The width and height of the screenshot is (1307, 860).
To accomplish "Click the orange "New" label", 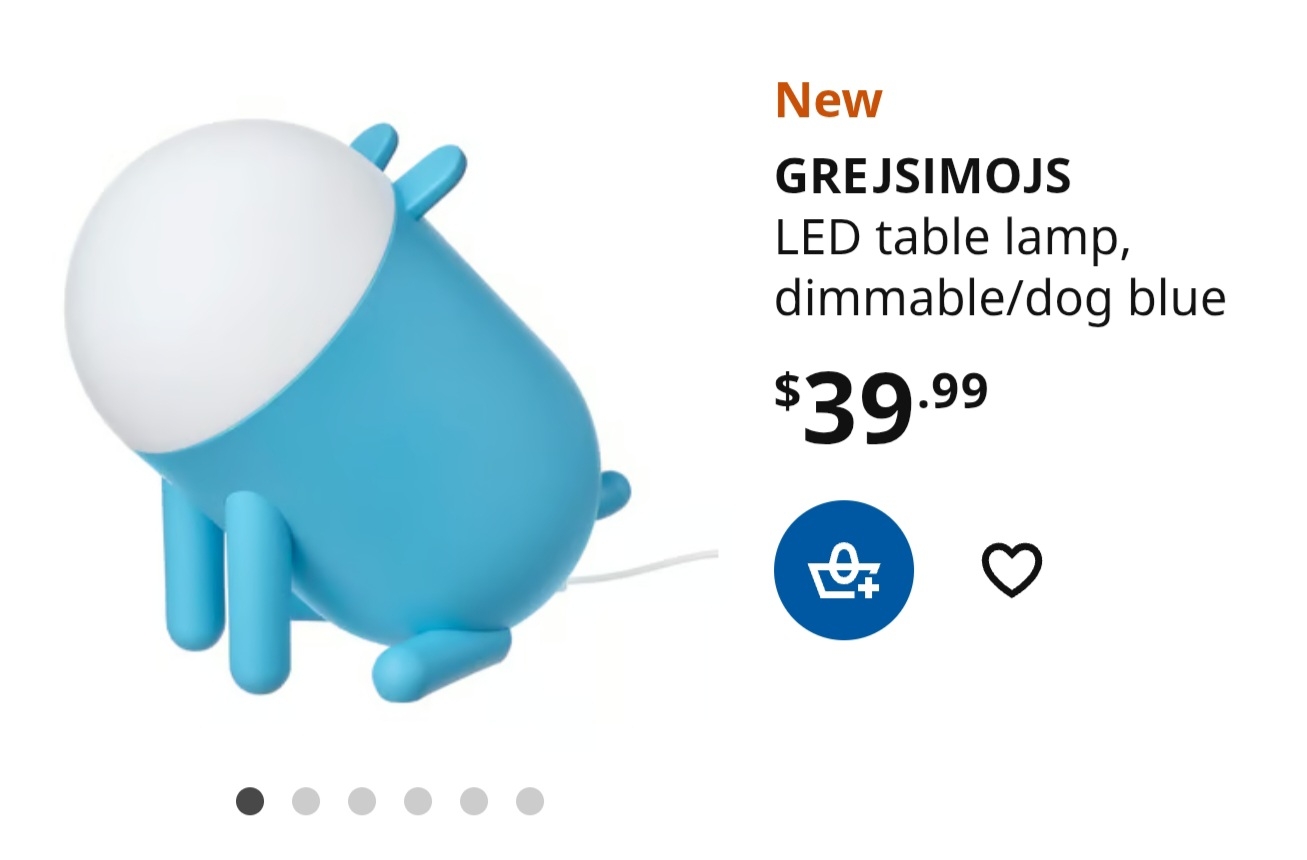I will 829,99.
